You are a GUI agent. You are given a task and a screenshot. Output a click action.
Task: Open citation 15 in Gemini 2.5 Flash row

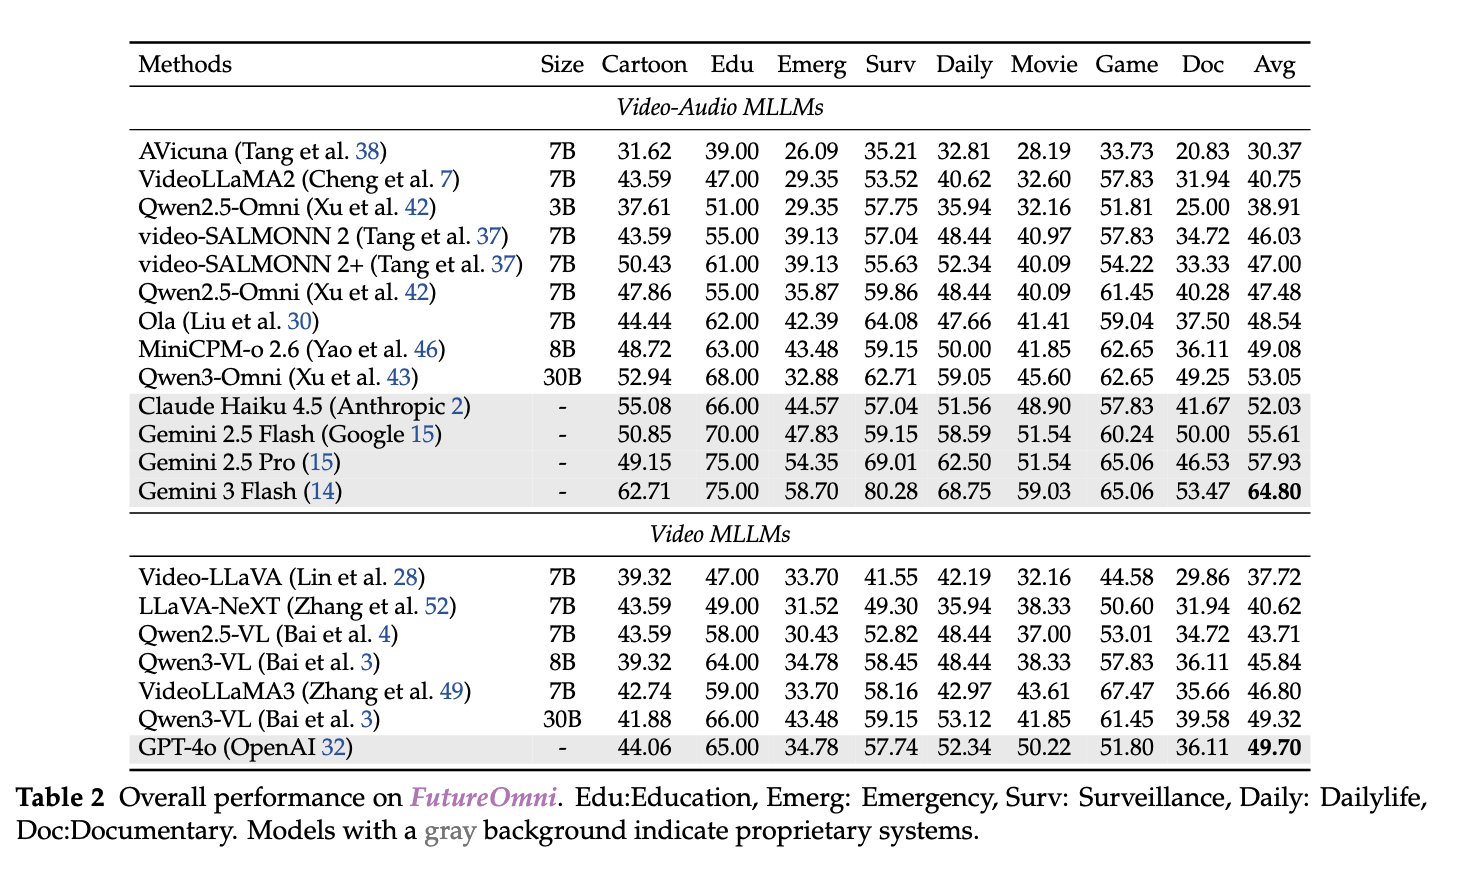pyautogui.click(x=423, y=434)
